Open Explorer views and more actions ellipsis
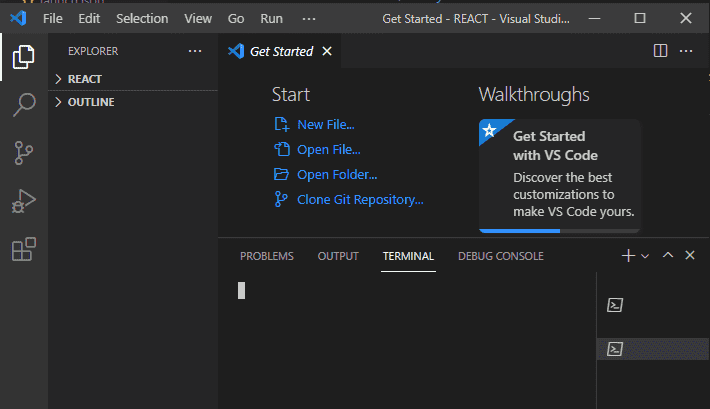 [194, 51]
